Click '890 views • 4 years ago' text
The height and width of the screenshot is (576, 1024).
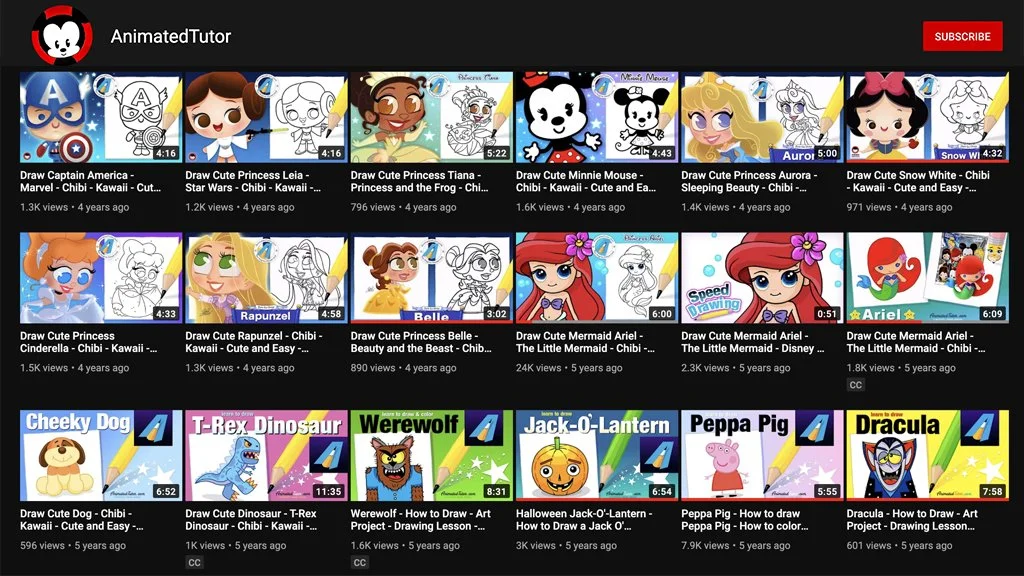tap(403, 368)
